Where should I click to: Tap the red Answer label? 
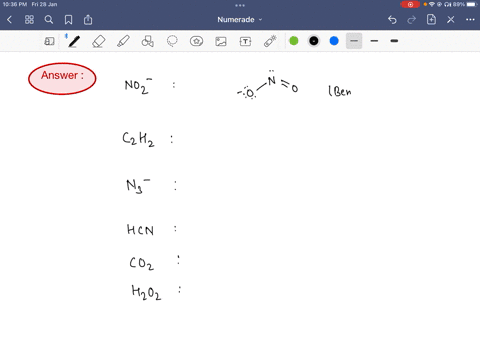[62, 79]
